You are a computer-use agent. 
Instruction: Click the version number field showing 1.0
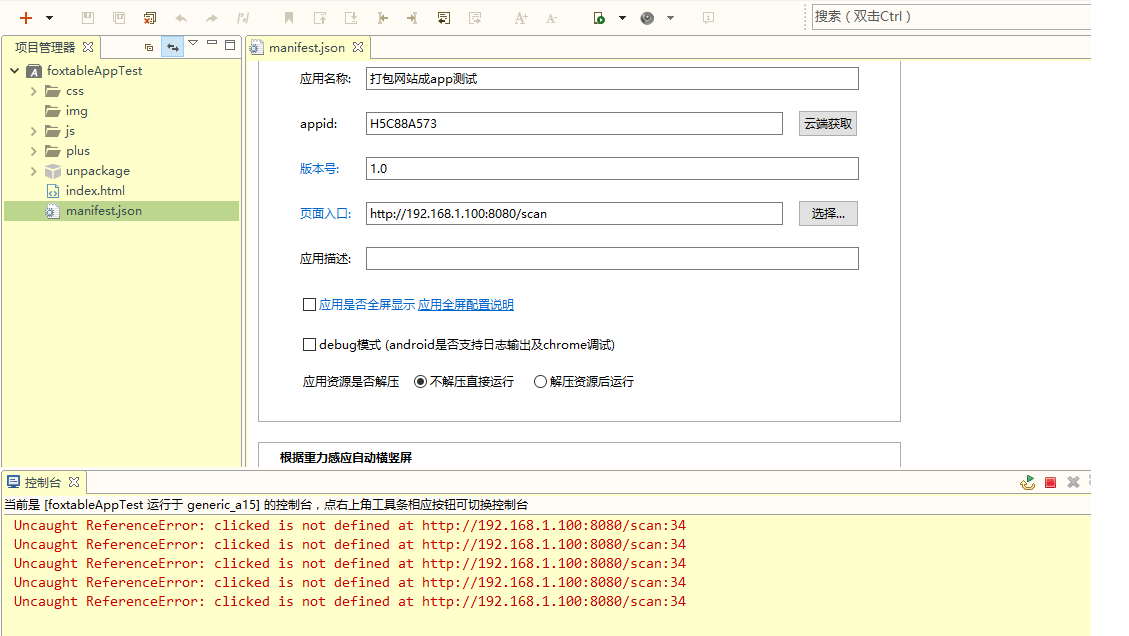[612, 169]
